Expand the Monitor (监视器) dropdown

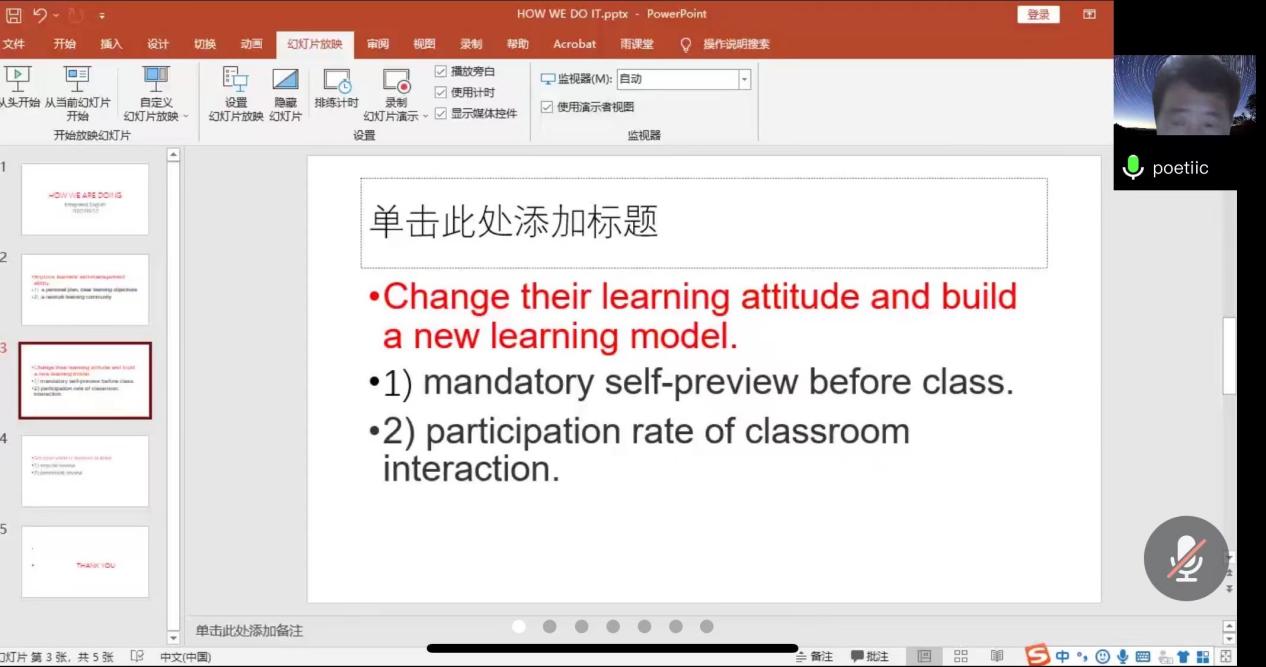[x=744, y=79]
